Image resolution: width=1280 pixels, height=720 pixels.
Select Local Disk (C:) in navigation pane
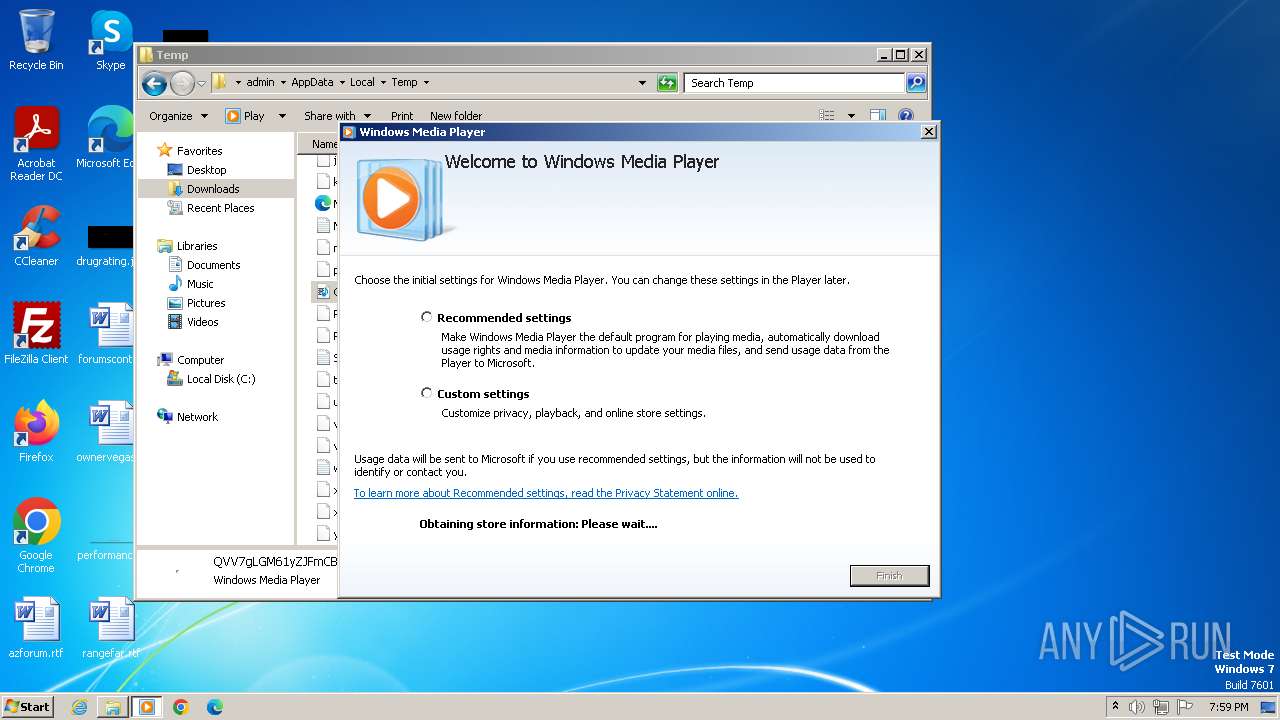pyautogui.click(x=220, y=379)
